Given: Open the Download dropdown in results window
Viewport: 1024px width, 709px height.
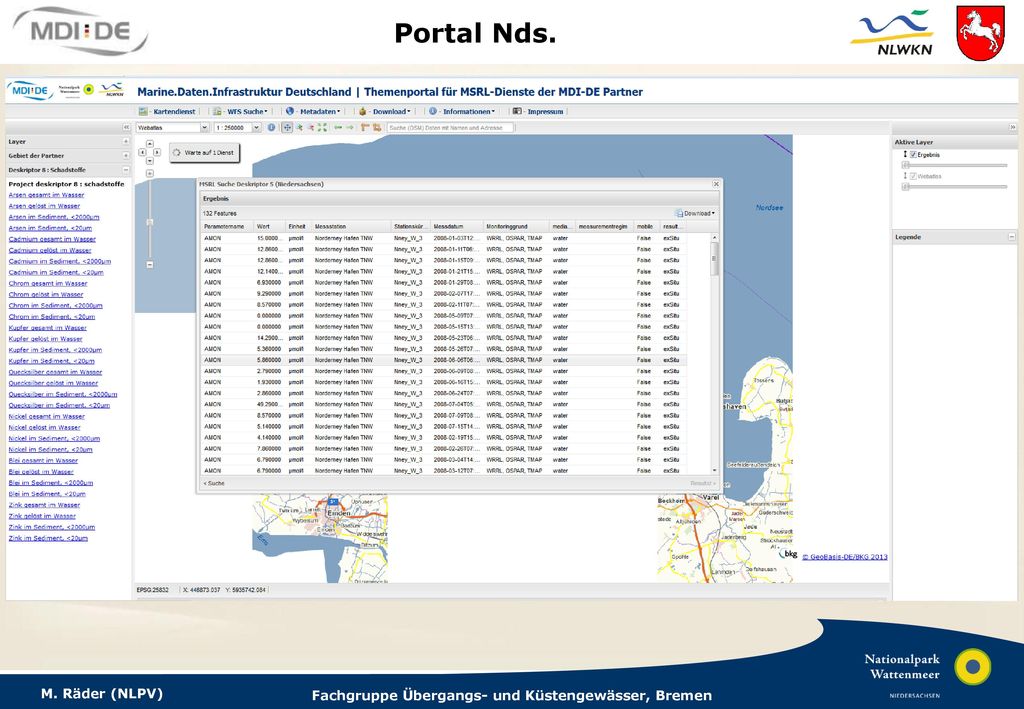Looking at the screenshot, I should tap(696, 213).
